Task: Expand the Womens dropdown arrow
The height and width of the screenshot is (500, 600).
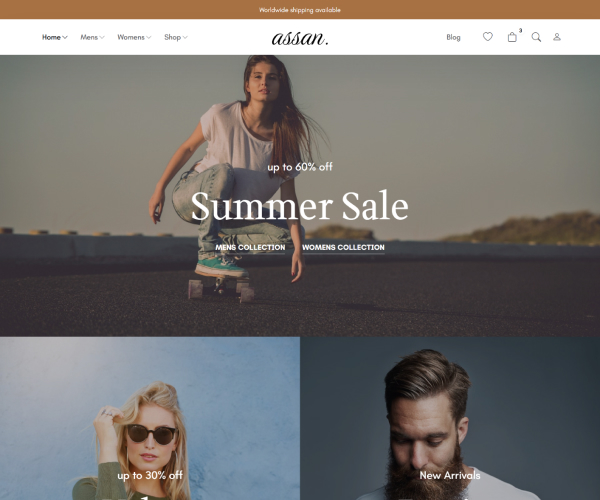Action: tap(148, 37)
